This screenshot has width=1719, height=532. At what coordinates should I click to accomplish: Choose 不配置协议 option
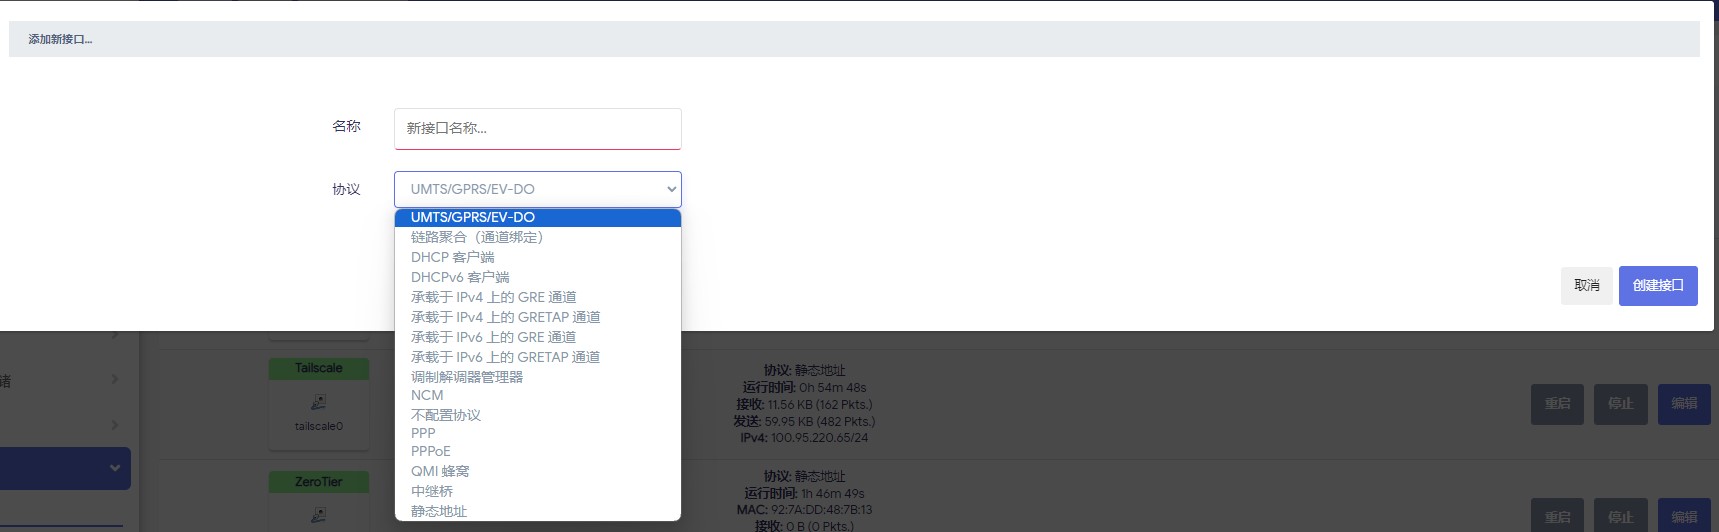[x=538, y=415]
